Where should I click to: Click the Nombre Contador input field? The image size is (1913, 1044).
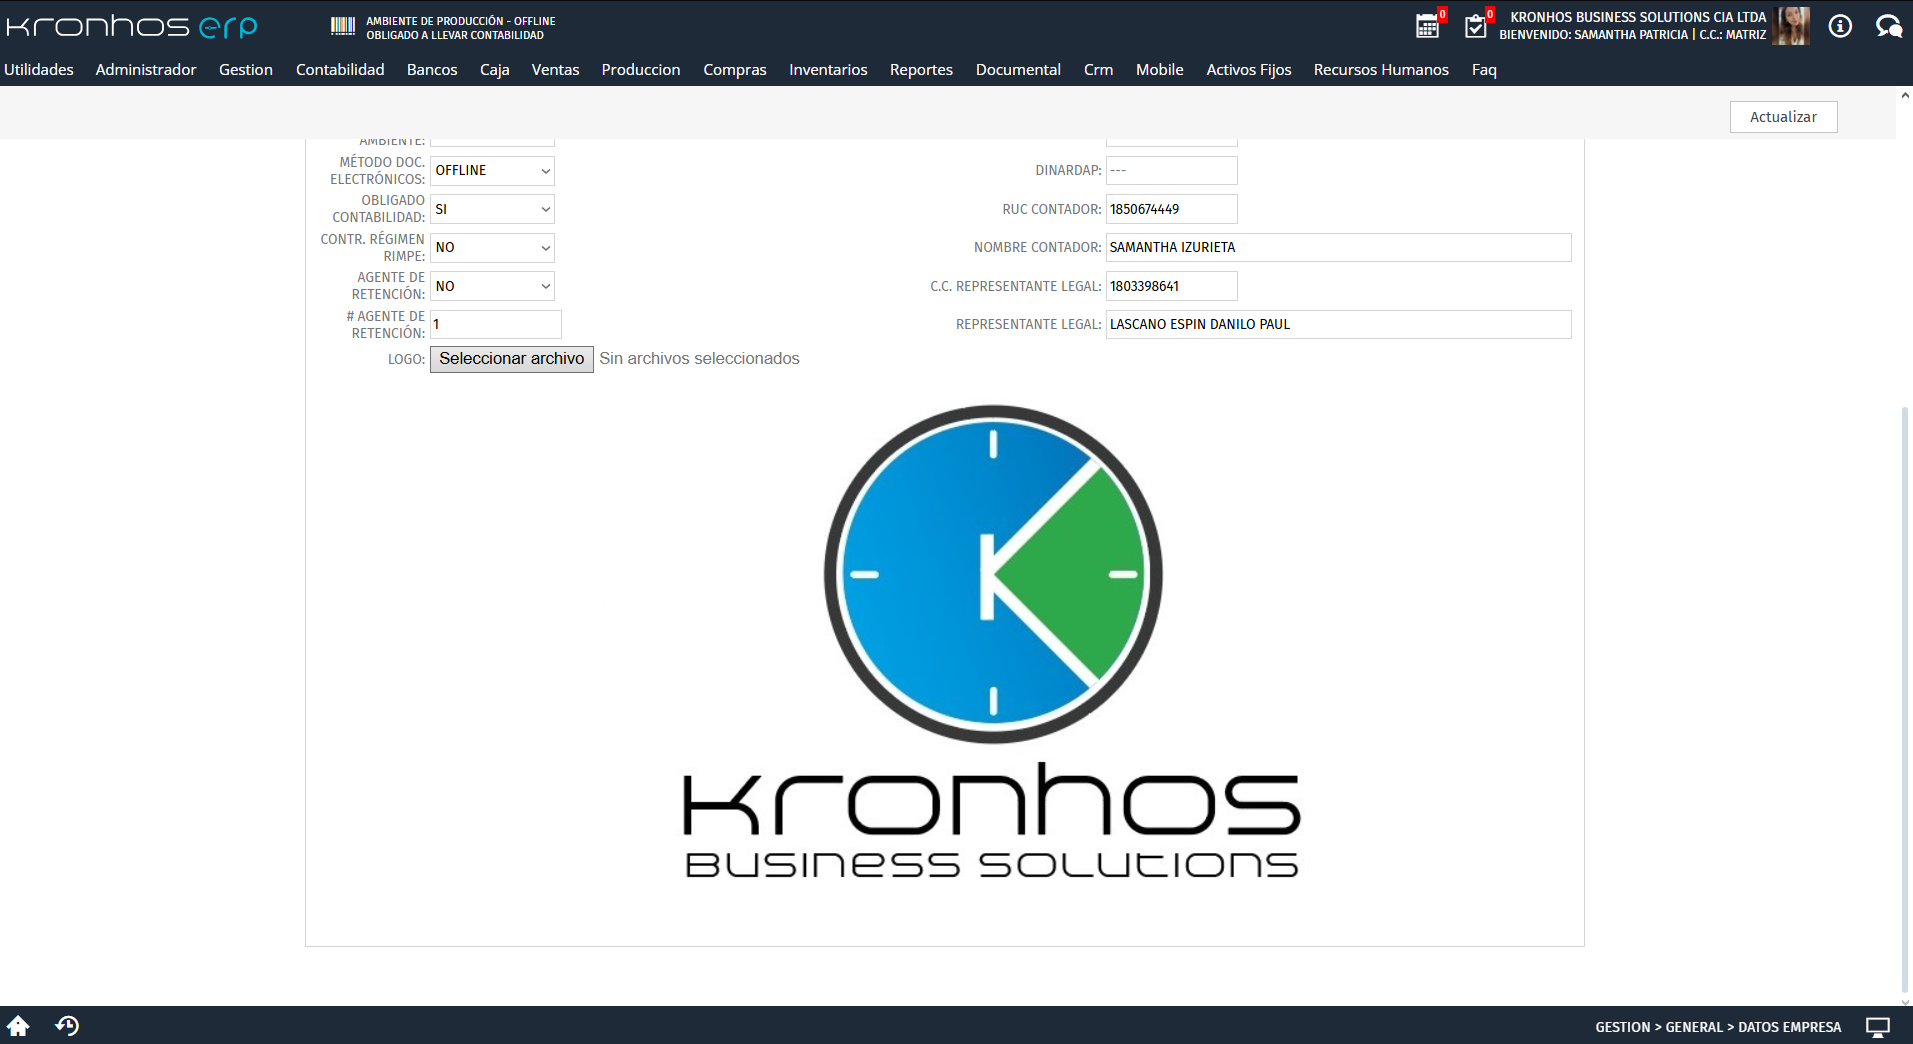pyautogui.click(x=1338, y=248)
